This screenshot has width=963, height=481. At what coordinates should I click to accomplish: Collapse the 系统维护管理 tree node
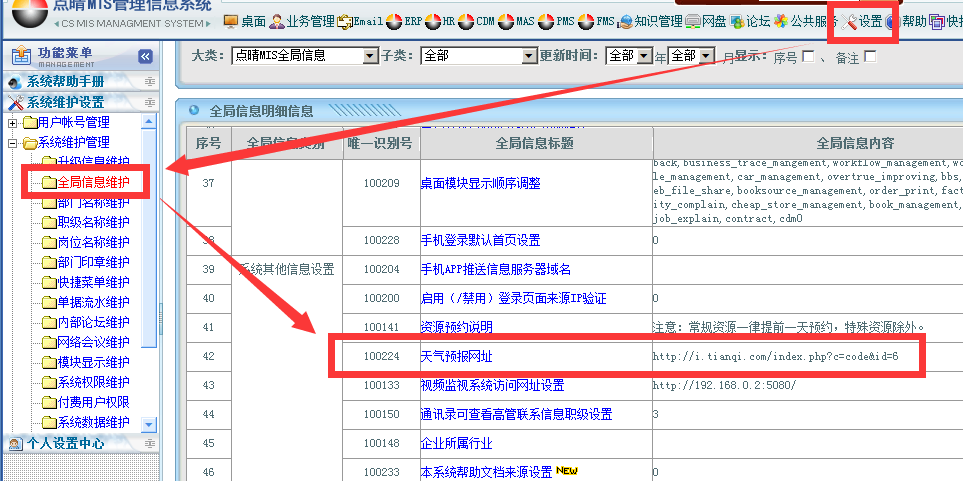(x=13, y=143)
